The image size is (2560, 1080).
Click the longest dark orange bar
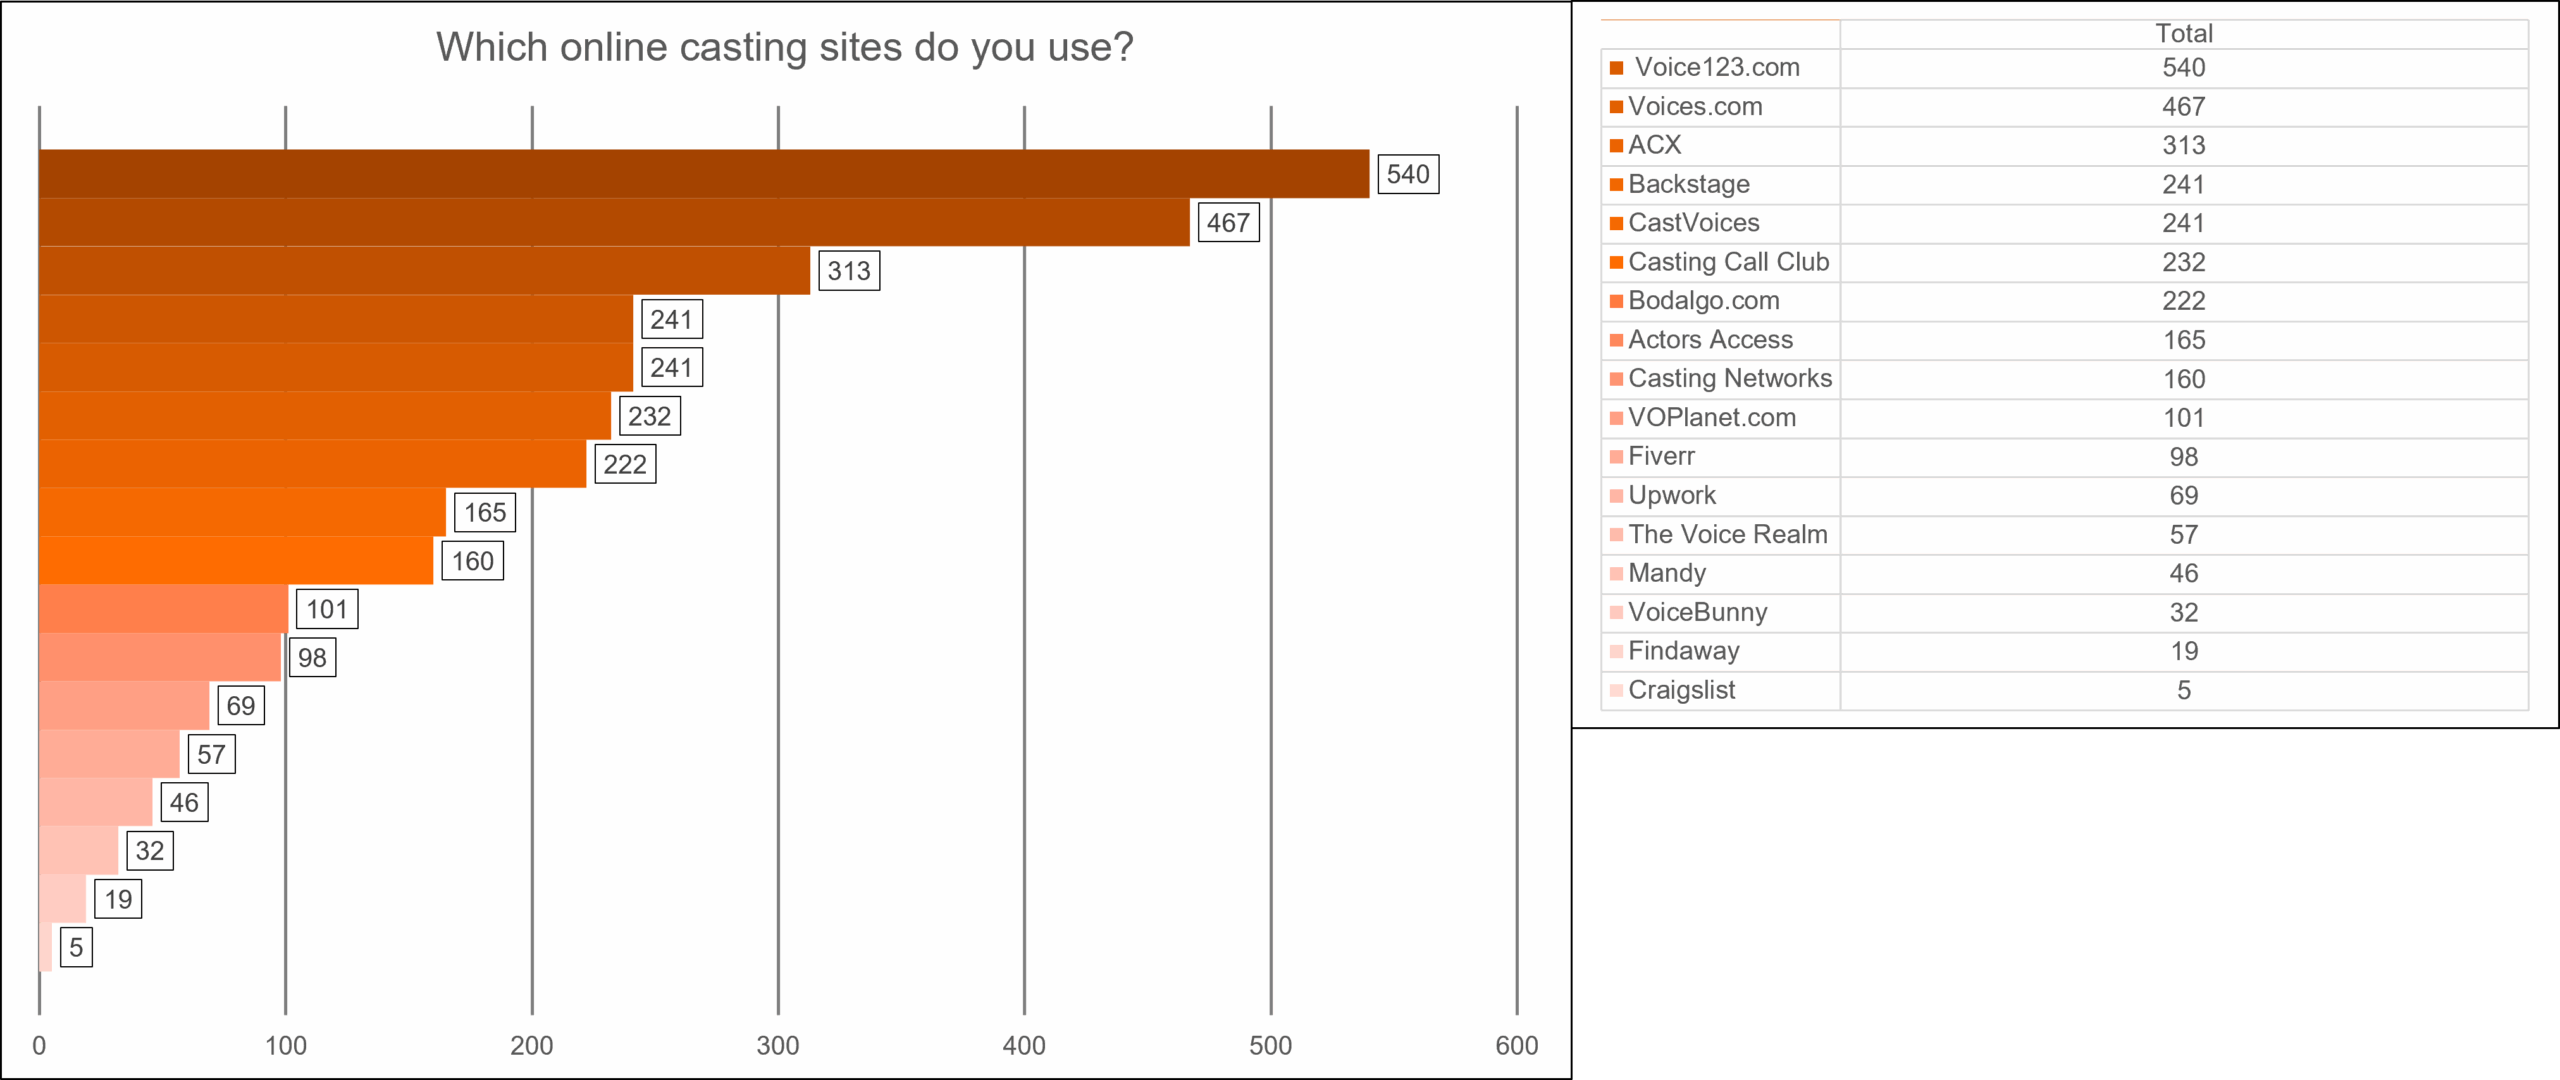[700, 174]
